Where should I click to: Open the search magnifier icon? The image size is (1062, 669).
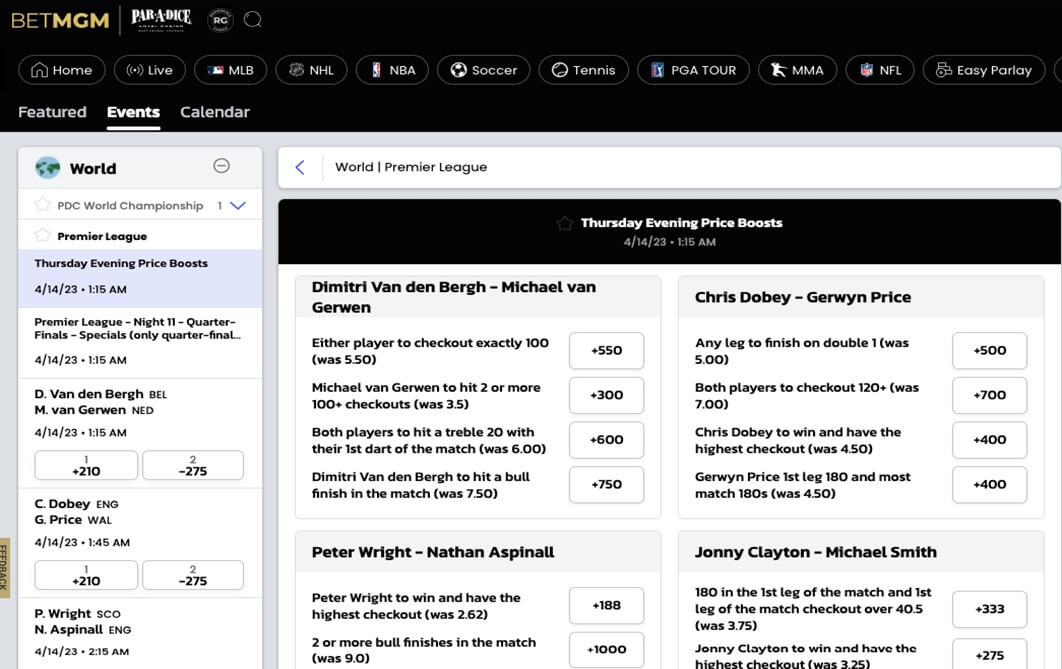coord(253,20)
